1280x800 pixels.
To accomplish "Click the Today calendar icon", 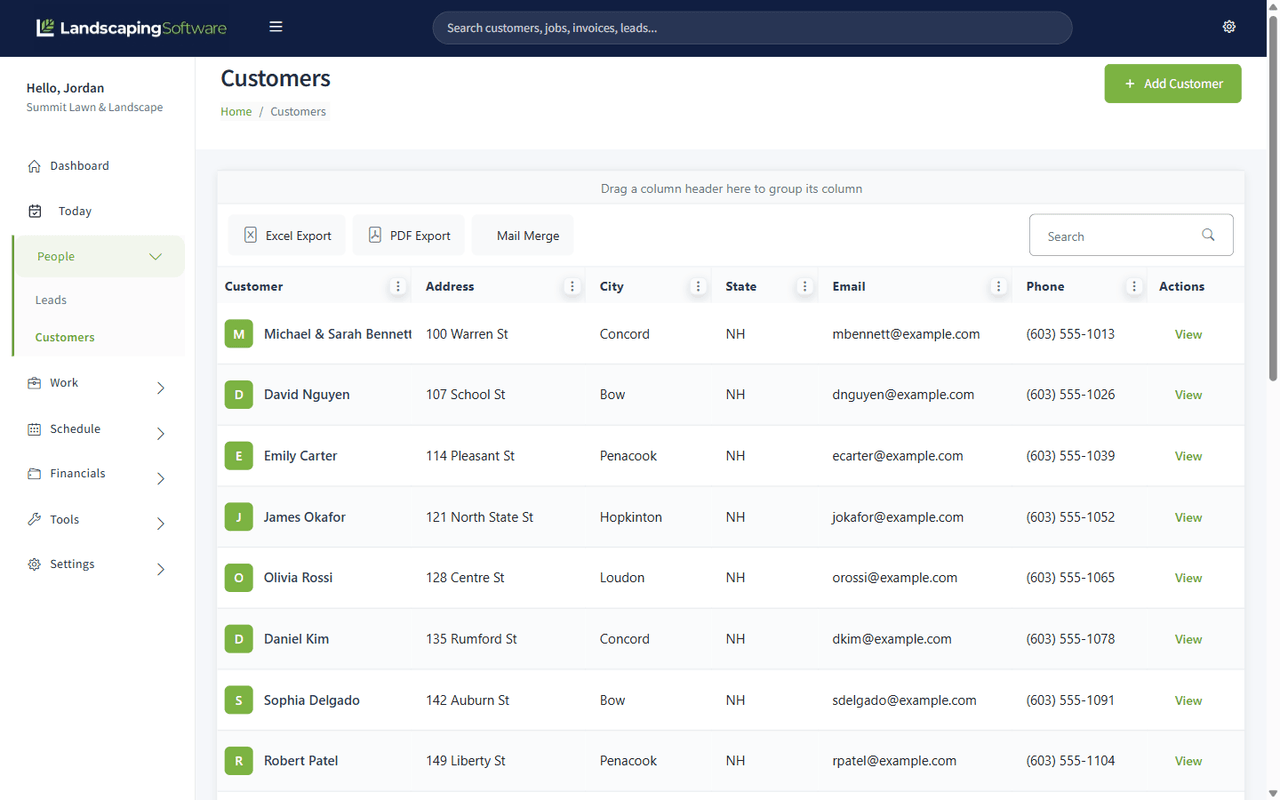I will point(35,211).
